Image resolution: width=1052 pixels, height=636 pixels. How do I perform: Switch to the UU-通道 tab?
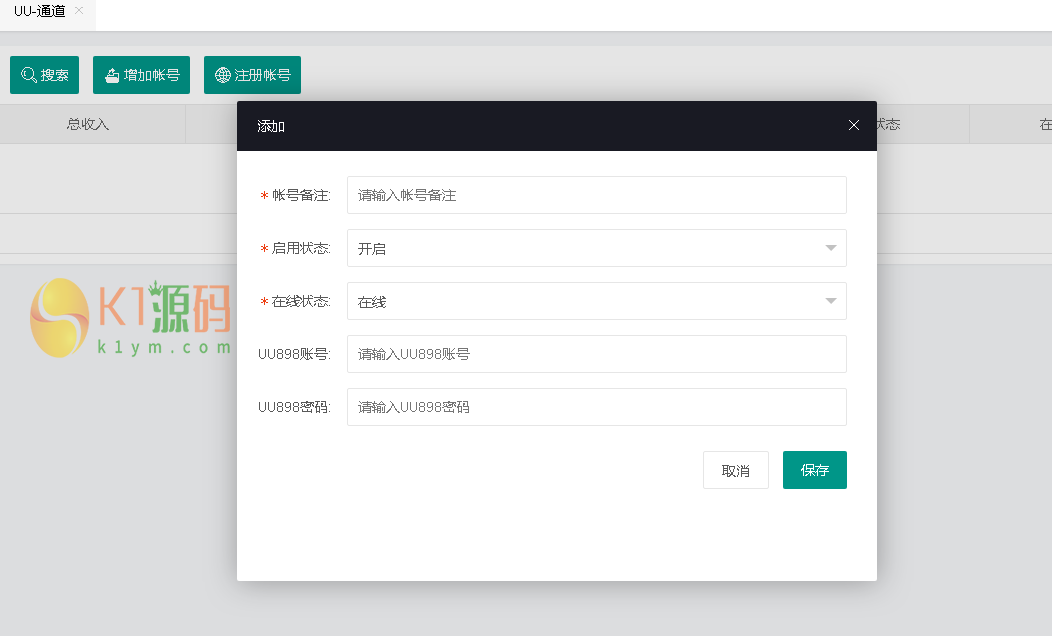click(40, 11)
